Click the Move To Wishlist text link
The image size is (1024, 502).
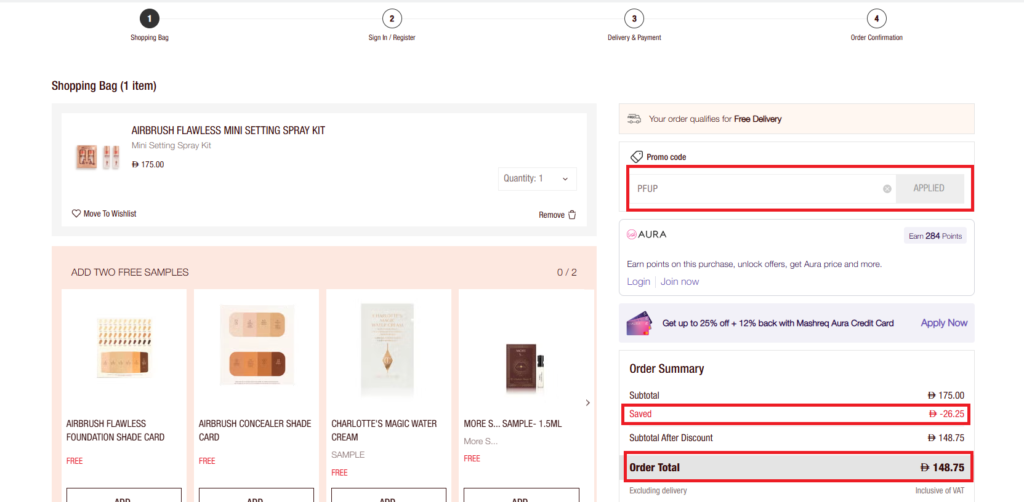tap(110, 213)
